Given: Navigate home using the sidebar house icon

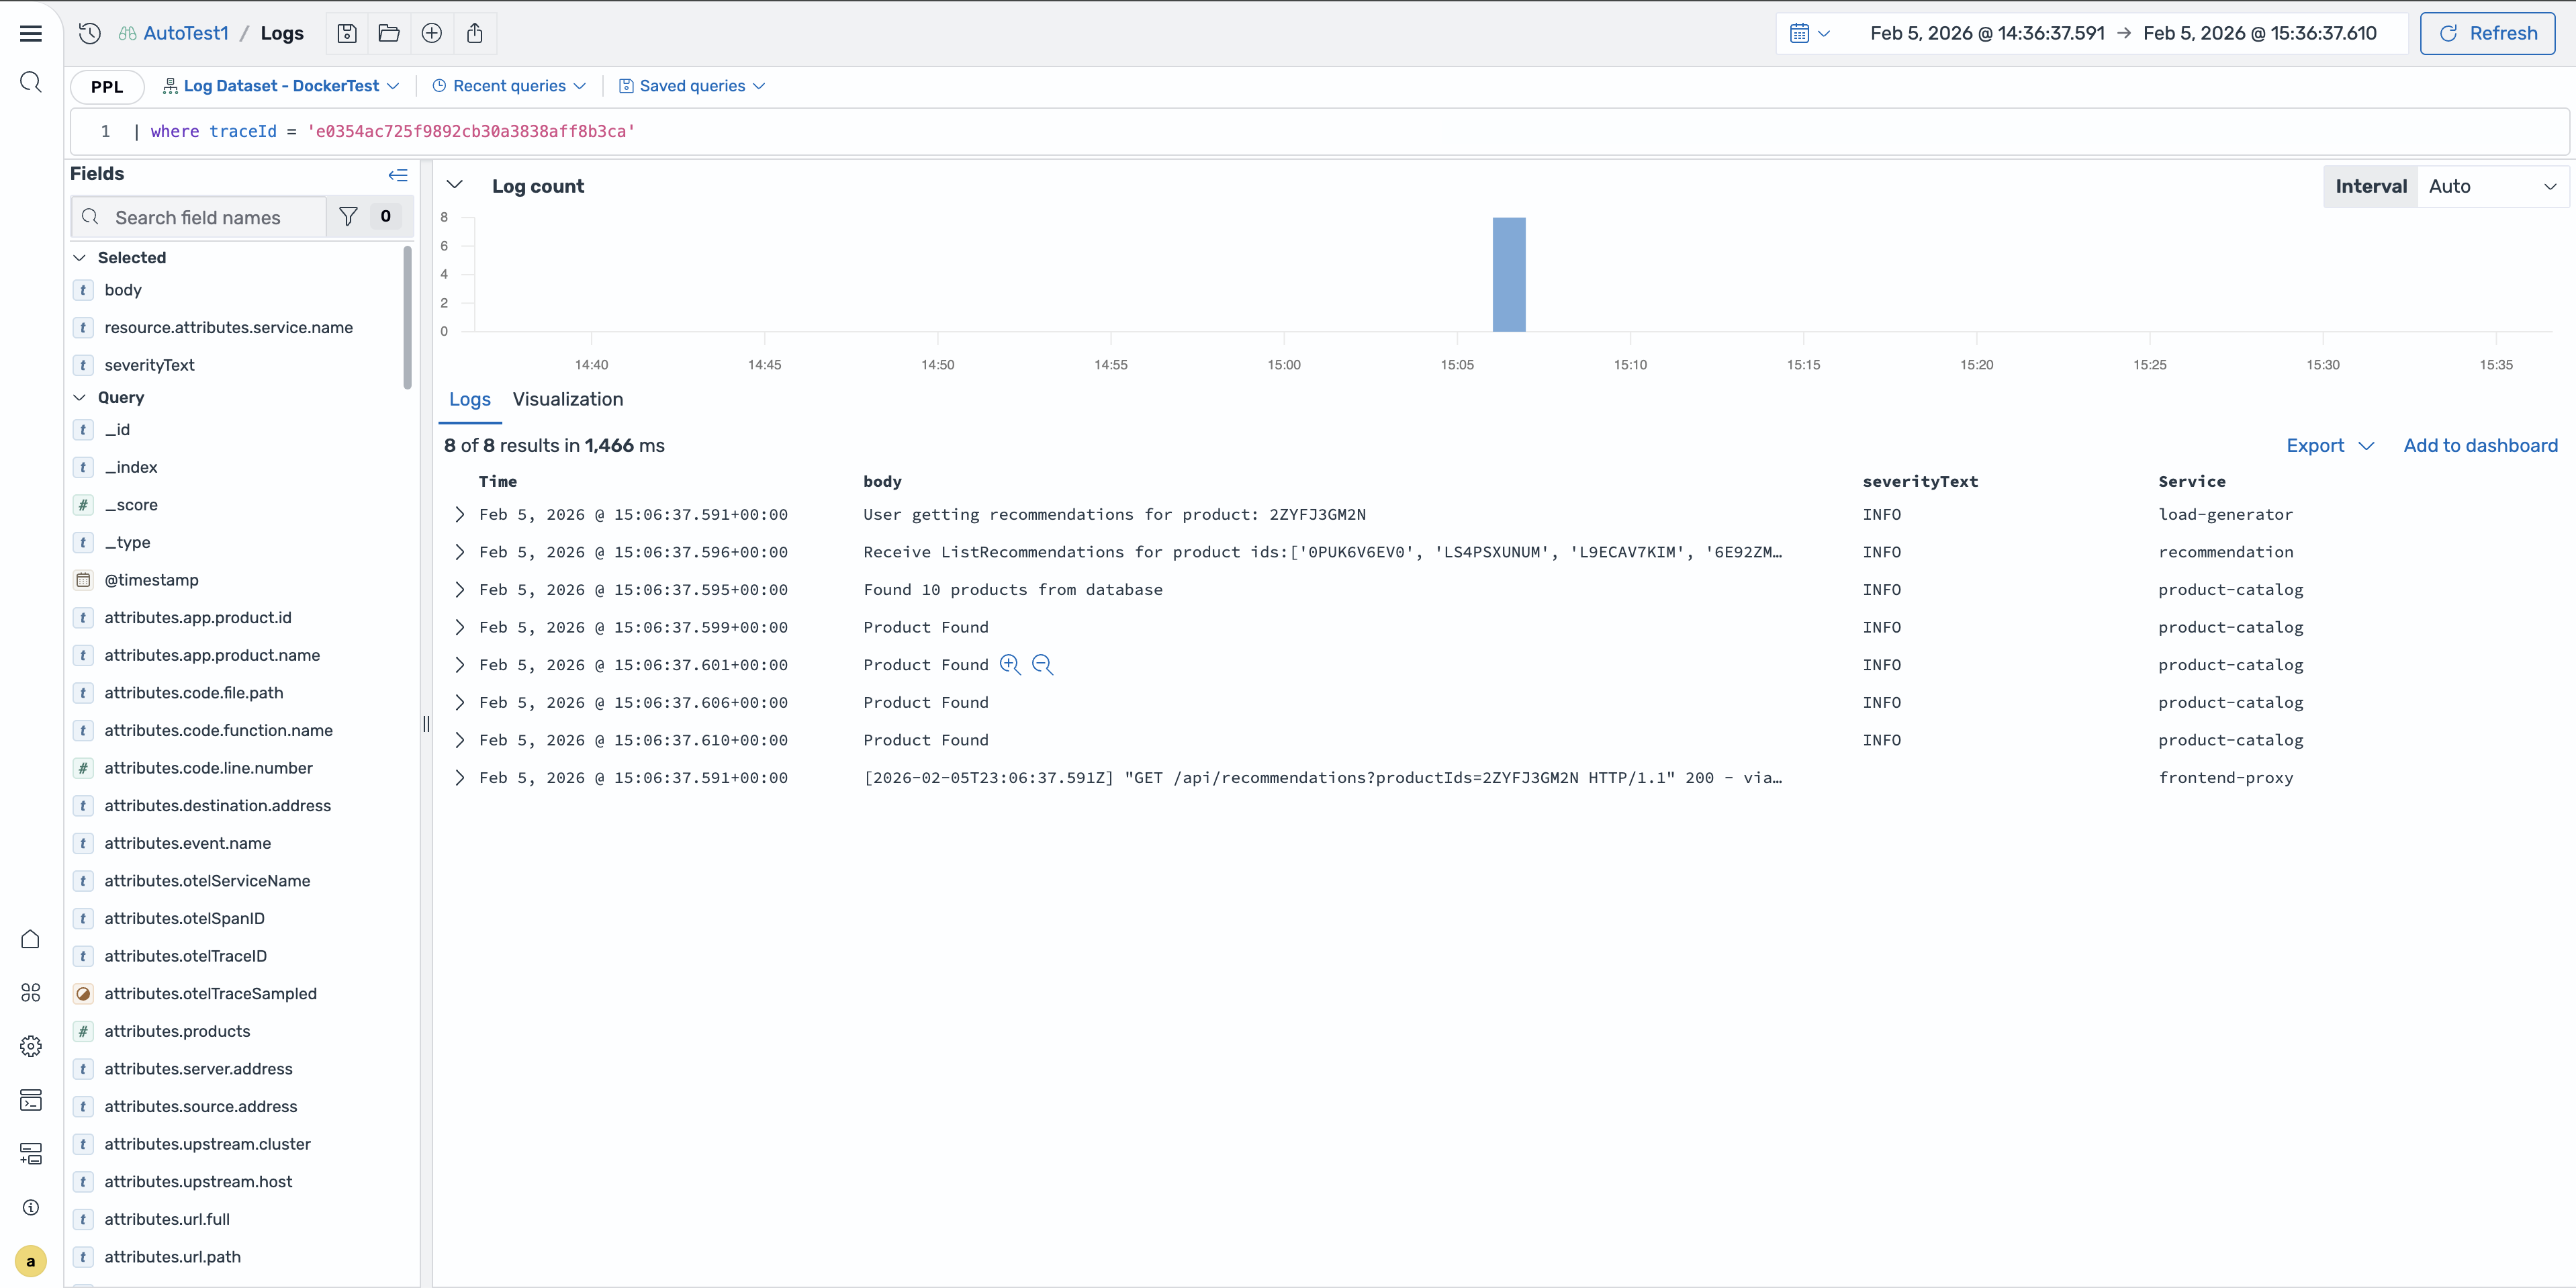Looking at the screenshot, I should (x=30, y=938).
